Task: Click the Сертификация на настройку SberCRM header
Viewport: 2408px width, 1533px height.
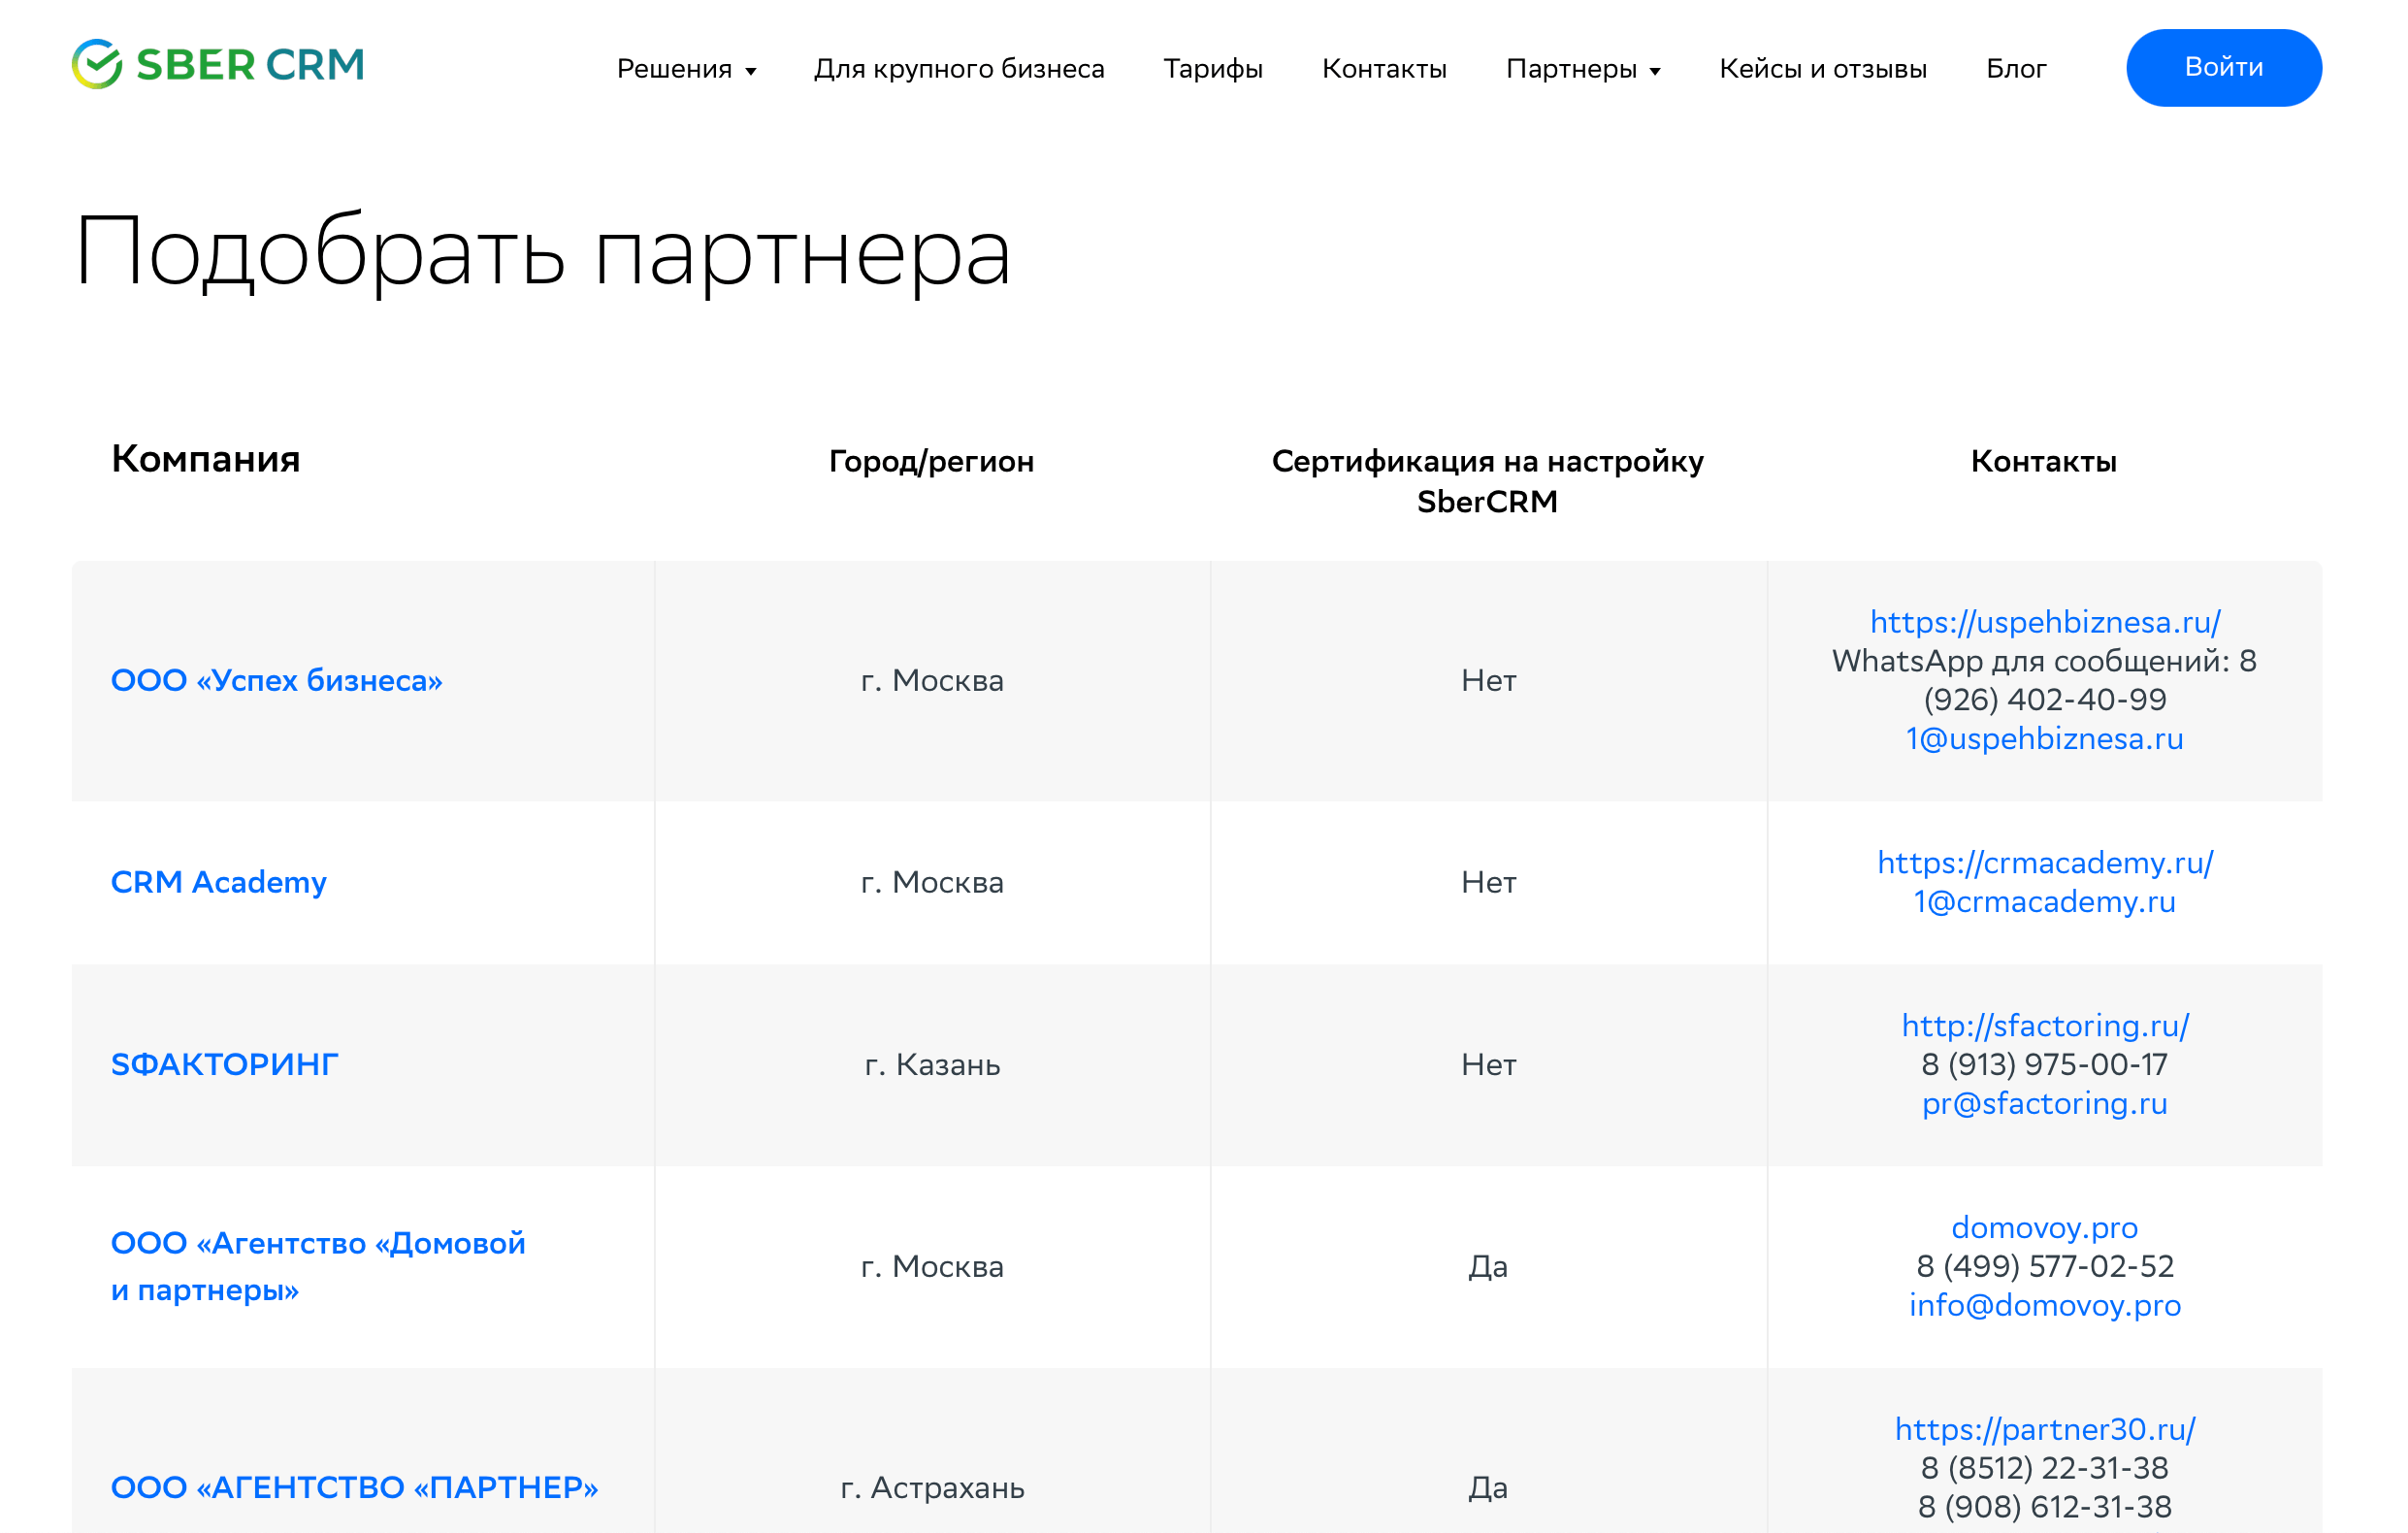Action: coord(1487,481)
